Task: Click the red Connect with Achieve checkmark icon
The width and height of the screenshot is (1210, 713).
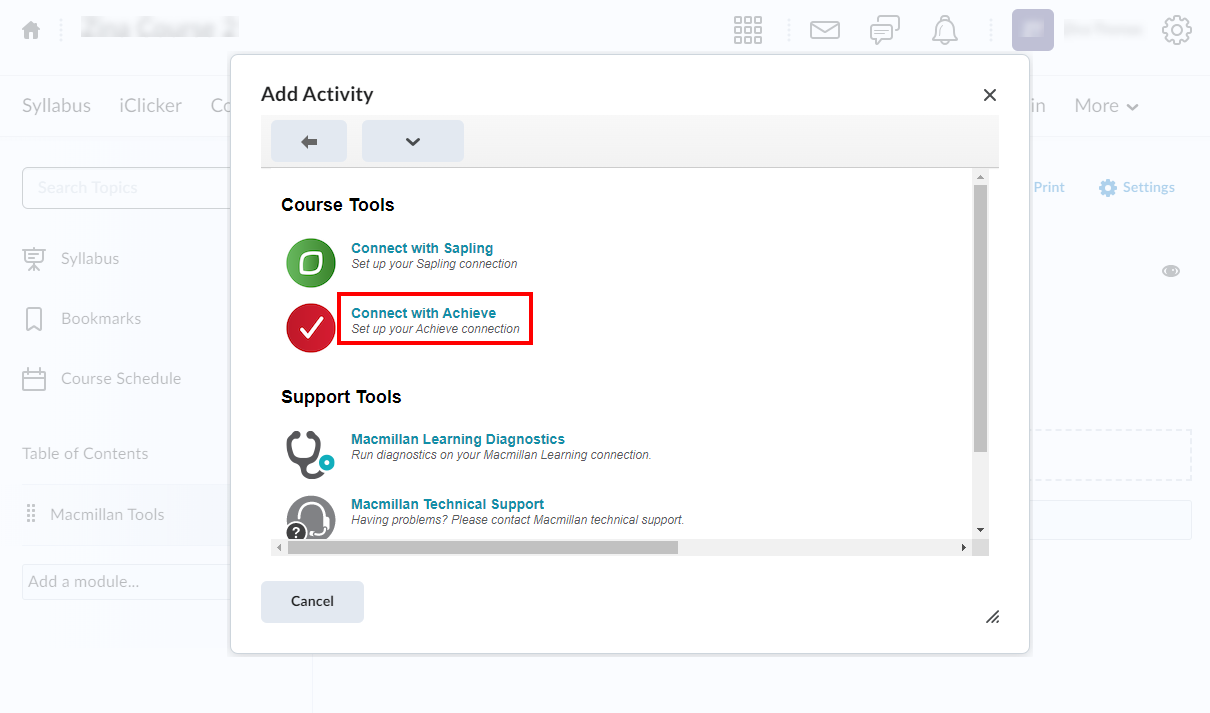Action: tap(310, 327)
